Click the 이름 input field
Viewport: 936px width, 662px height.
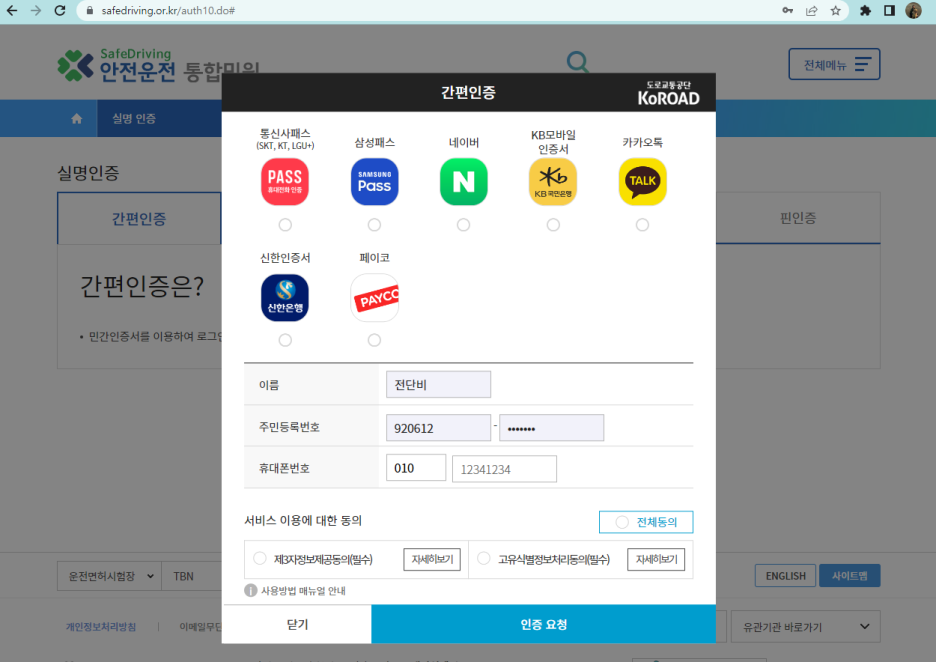pos(438,384)
